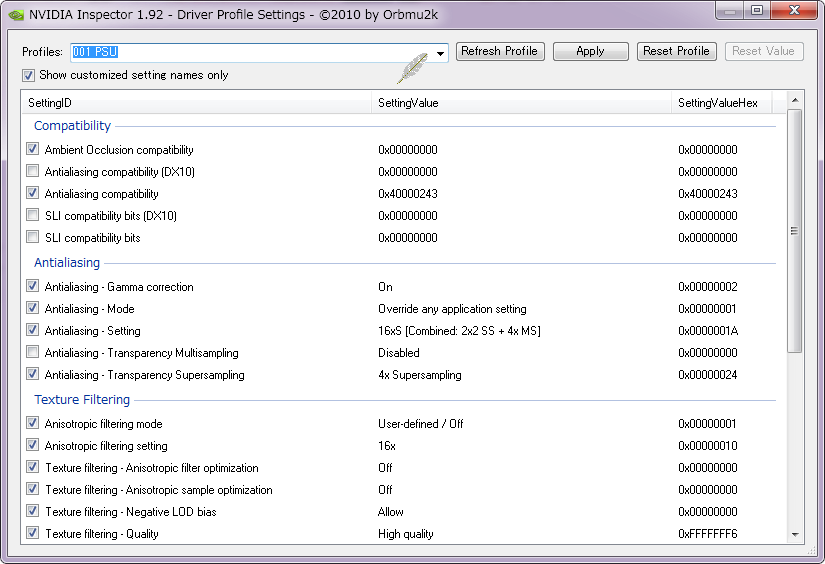
Task: Select 'Anisotropic filtering mode' setting name
Action: [x=104, y=424]
